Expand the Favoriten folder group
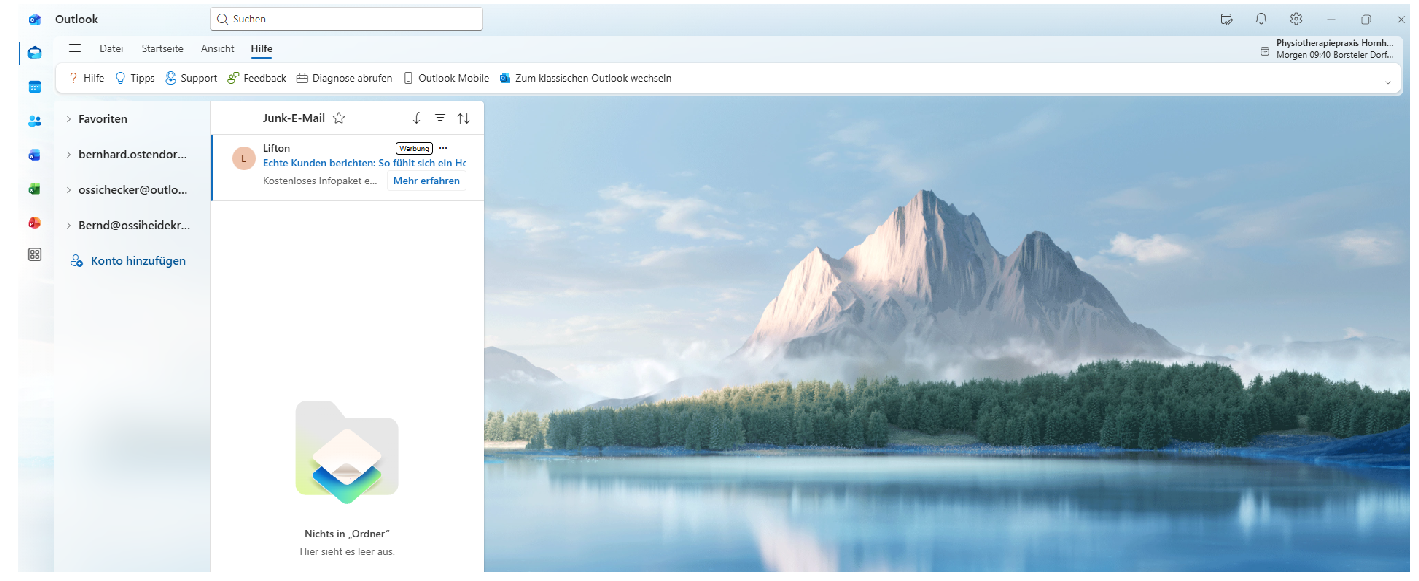The height and width of the screenshot is (581, 1419). [x=69, y=119]
